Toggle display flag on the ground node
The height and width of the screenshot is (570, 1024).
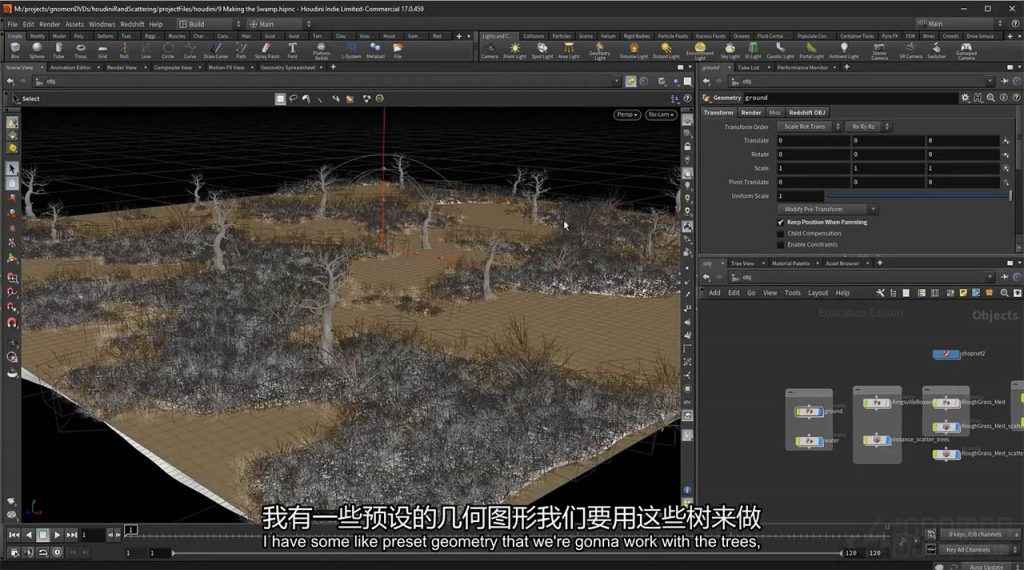pyautogui.click(x=819, y=411)
